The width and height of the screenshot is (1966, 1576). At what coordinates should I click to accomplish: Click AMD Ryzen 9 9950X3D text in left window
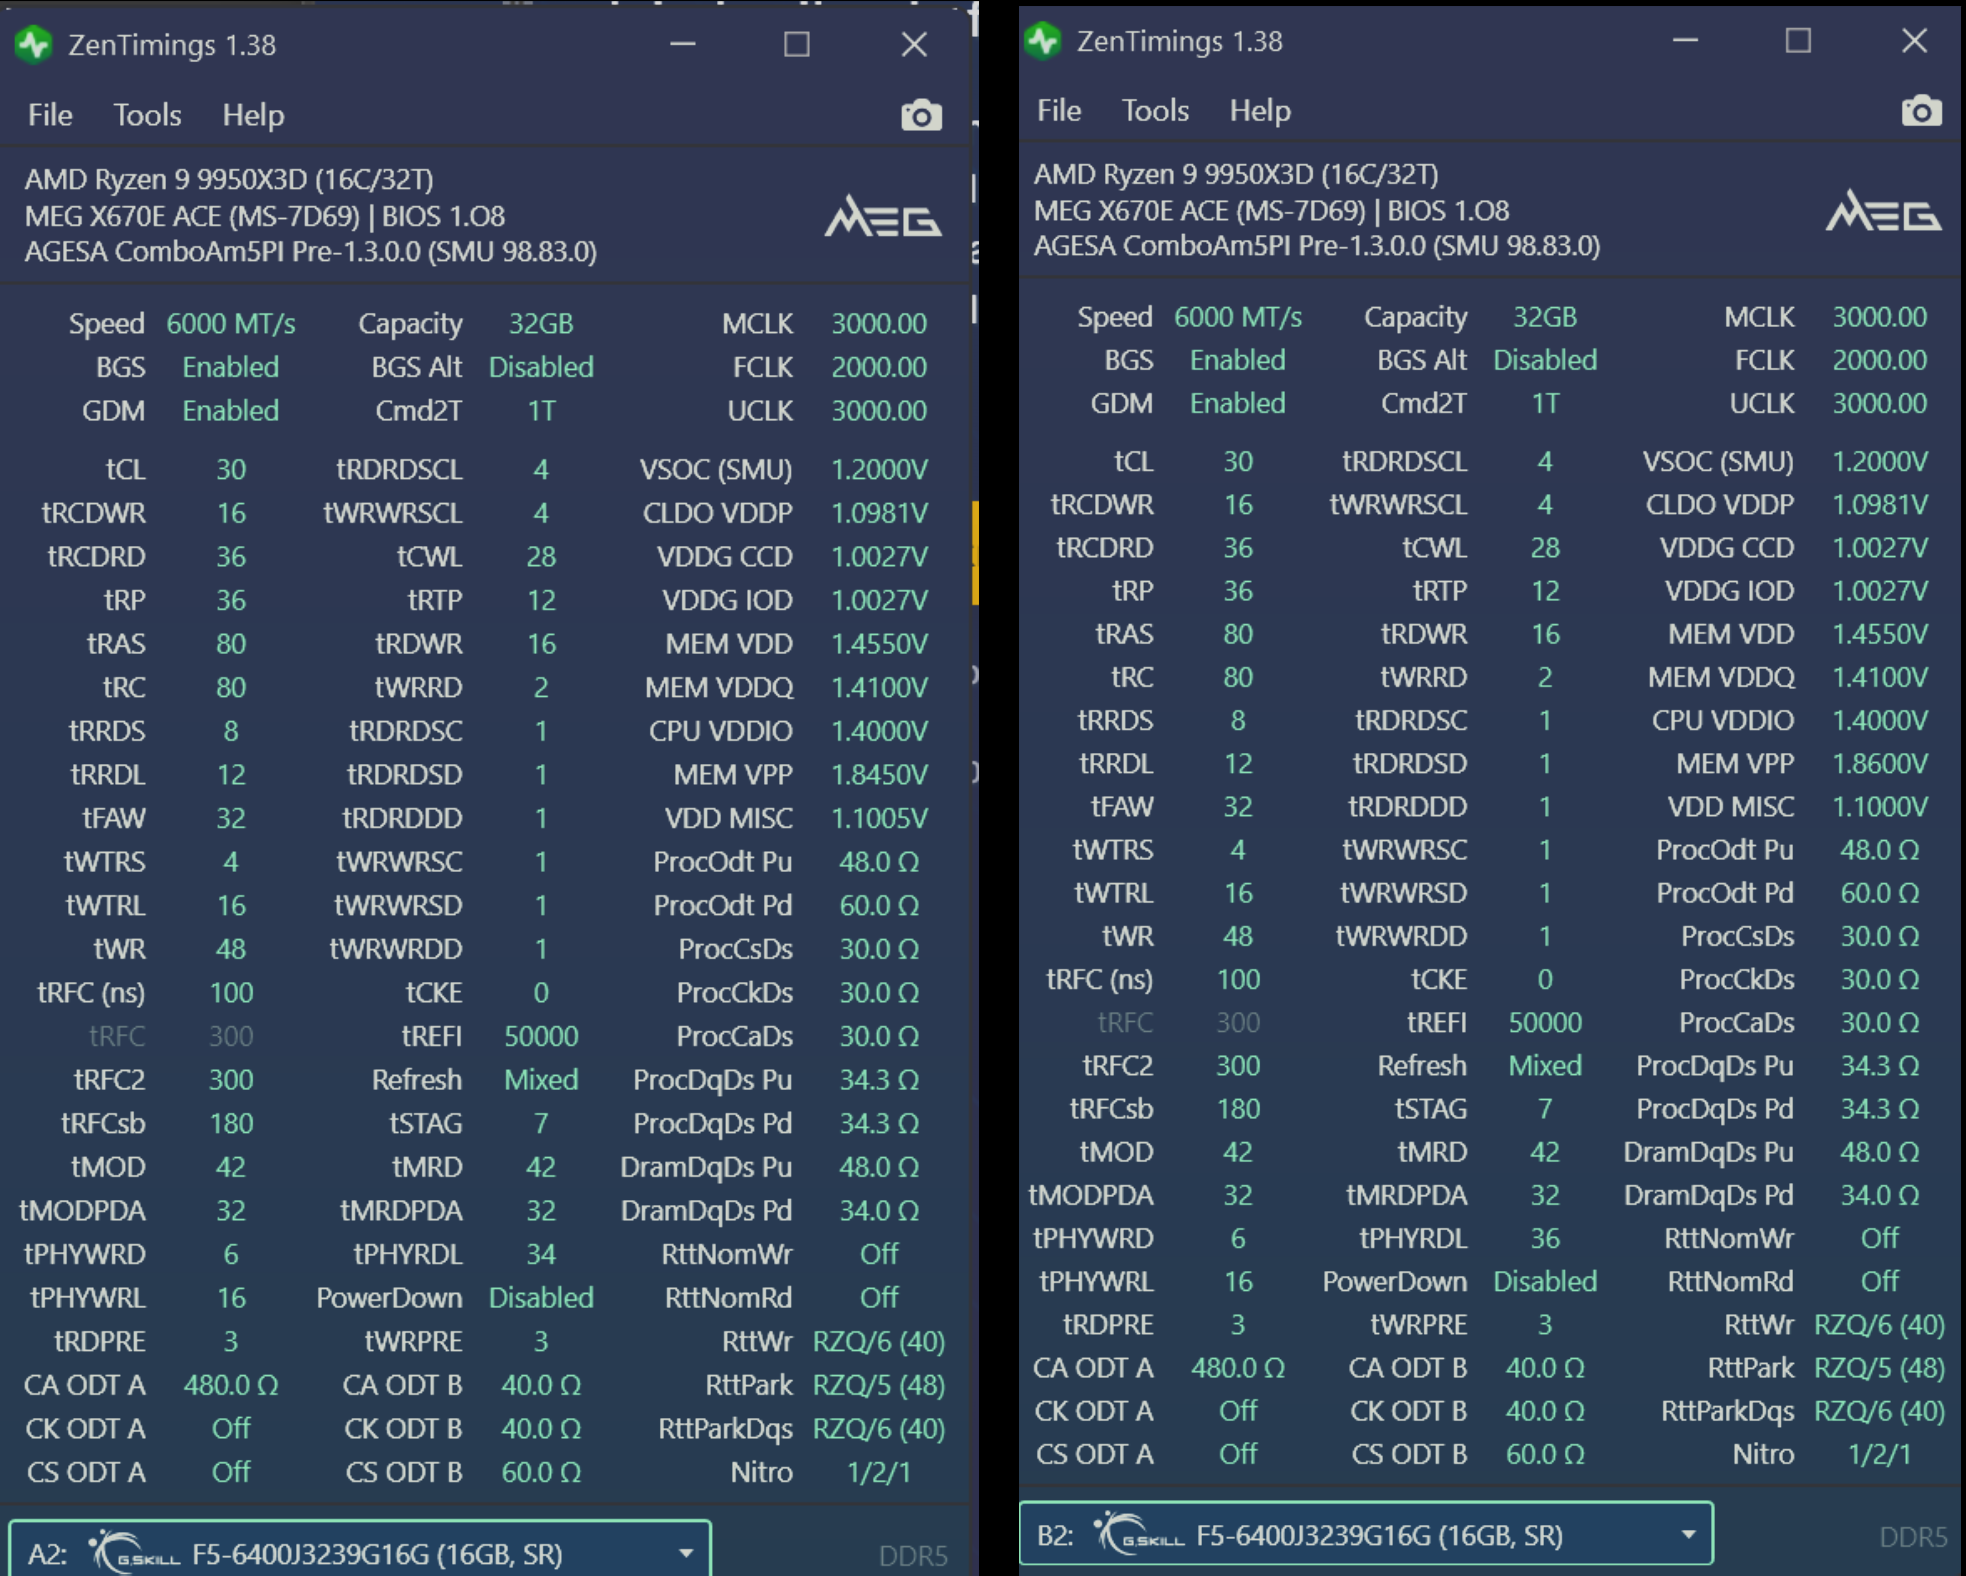229,180
